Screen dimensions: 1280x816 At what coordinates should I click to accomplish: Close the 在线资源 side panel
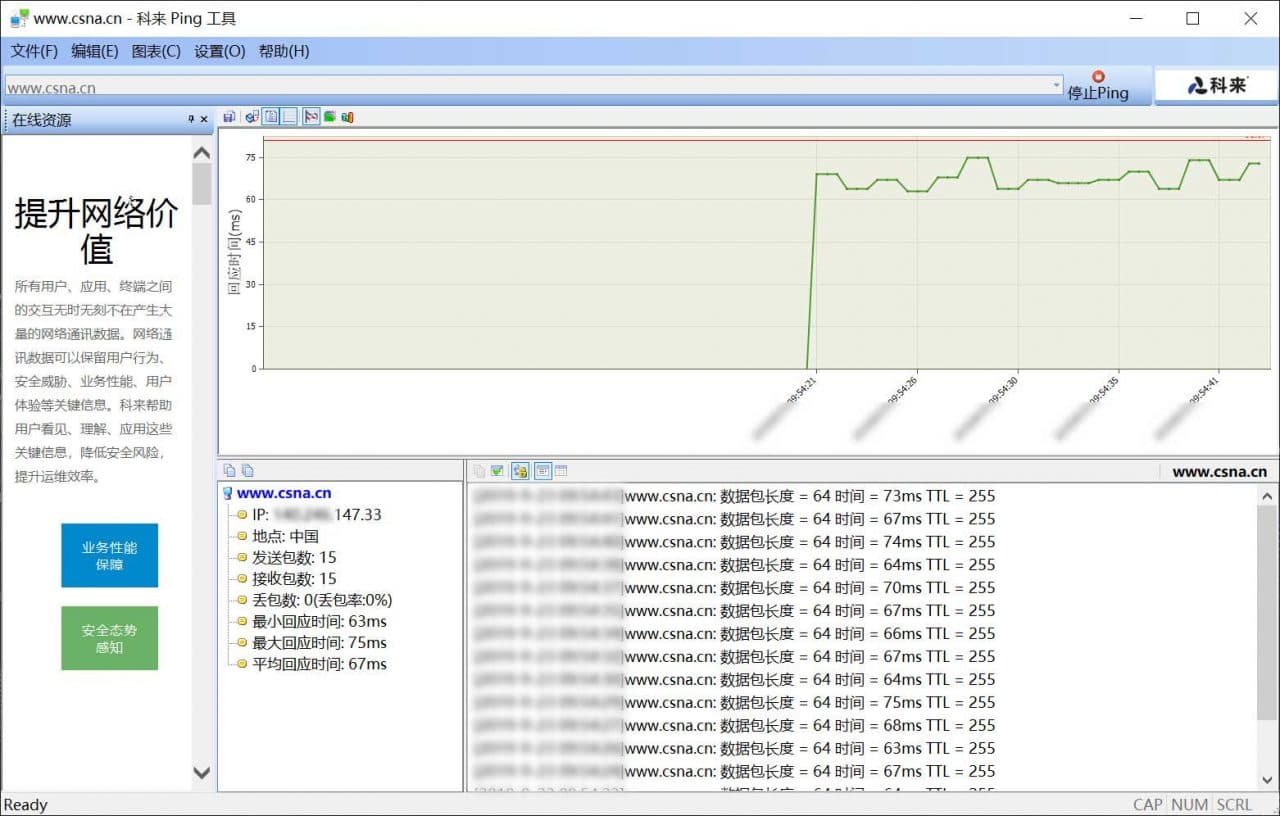tap(204, 120)
